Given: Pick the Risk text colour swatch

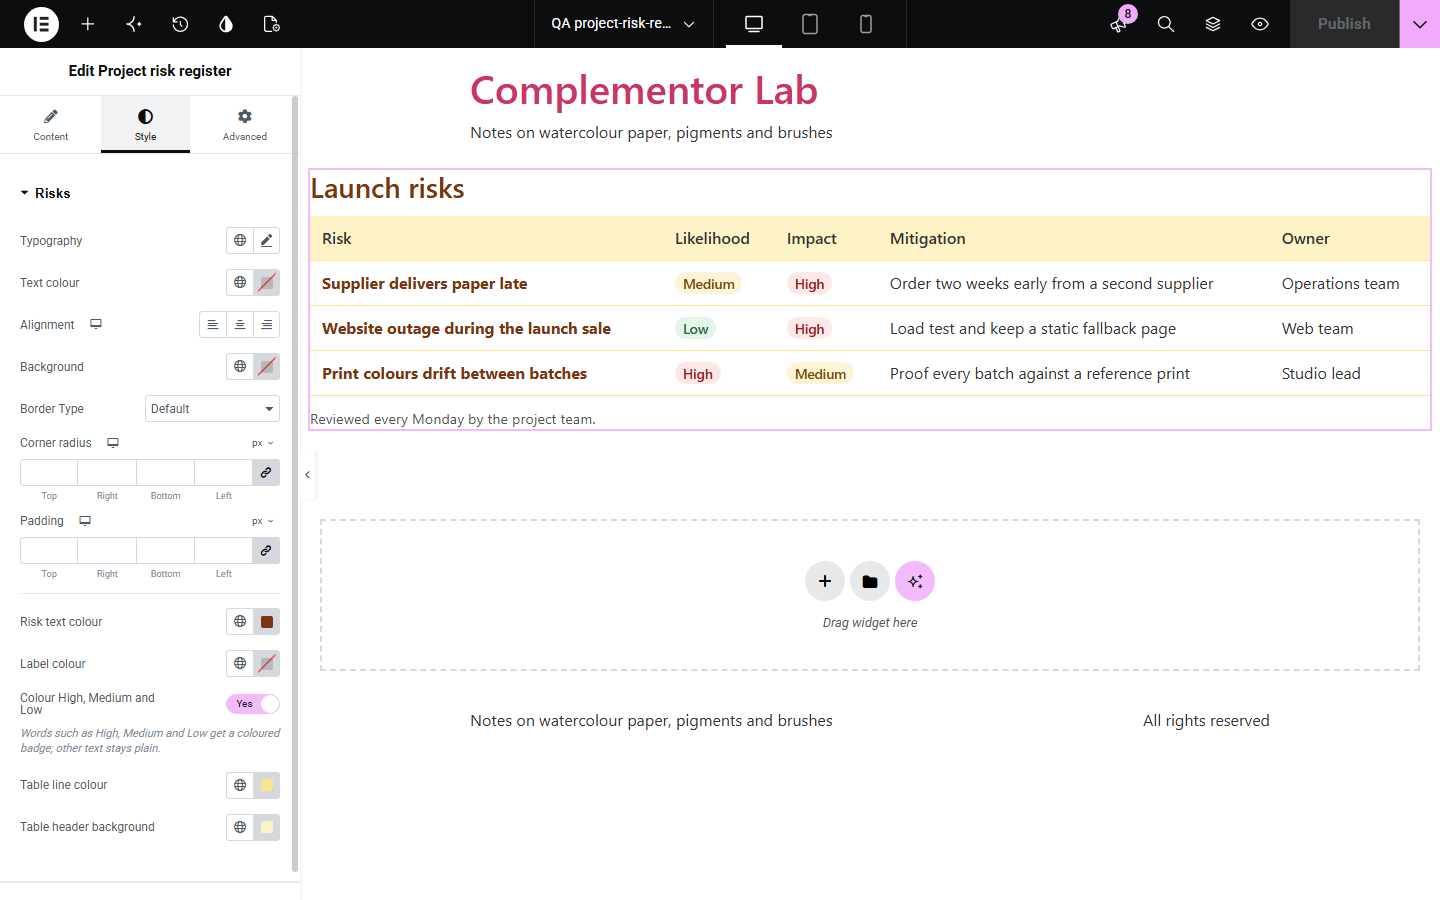Looking at the screenshot, I should point(267,622).
